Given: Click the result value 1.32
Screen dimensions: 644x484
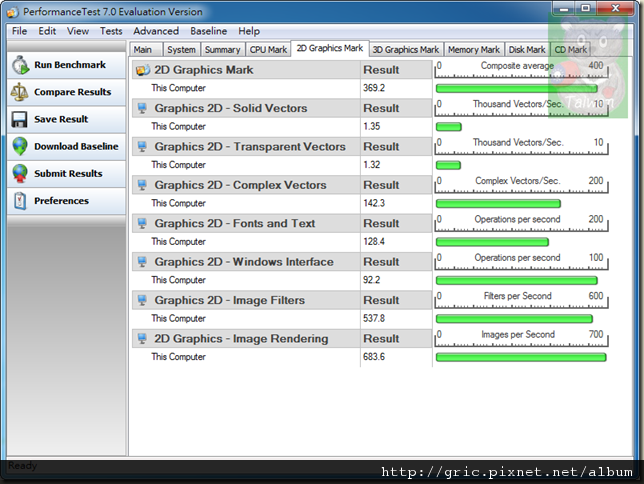Looking at the screenshot, I should [x=371, y=165].
